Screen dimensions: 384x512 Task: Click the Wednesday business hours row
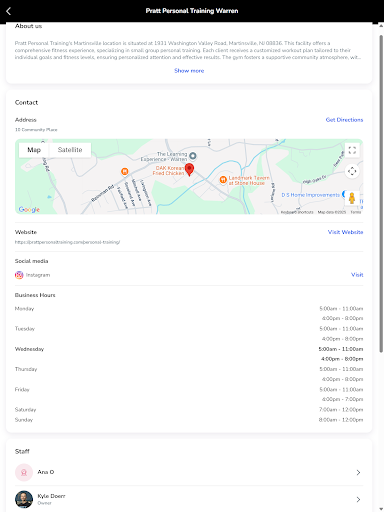pos(189,354)
